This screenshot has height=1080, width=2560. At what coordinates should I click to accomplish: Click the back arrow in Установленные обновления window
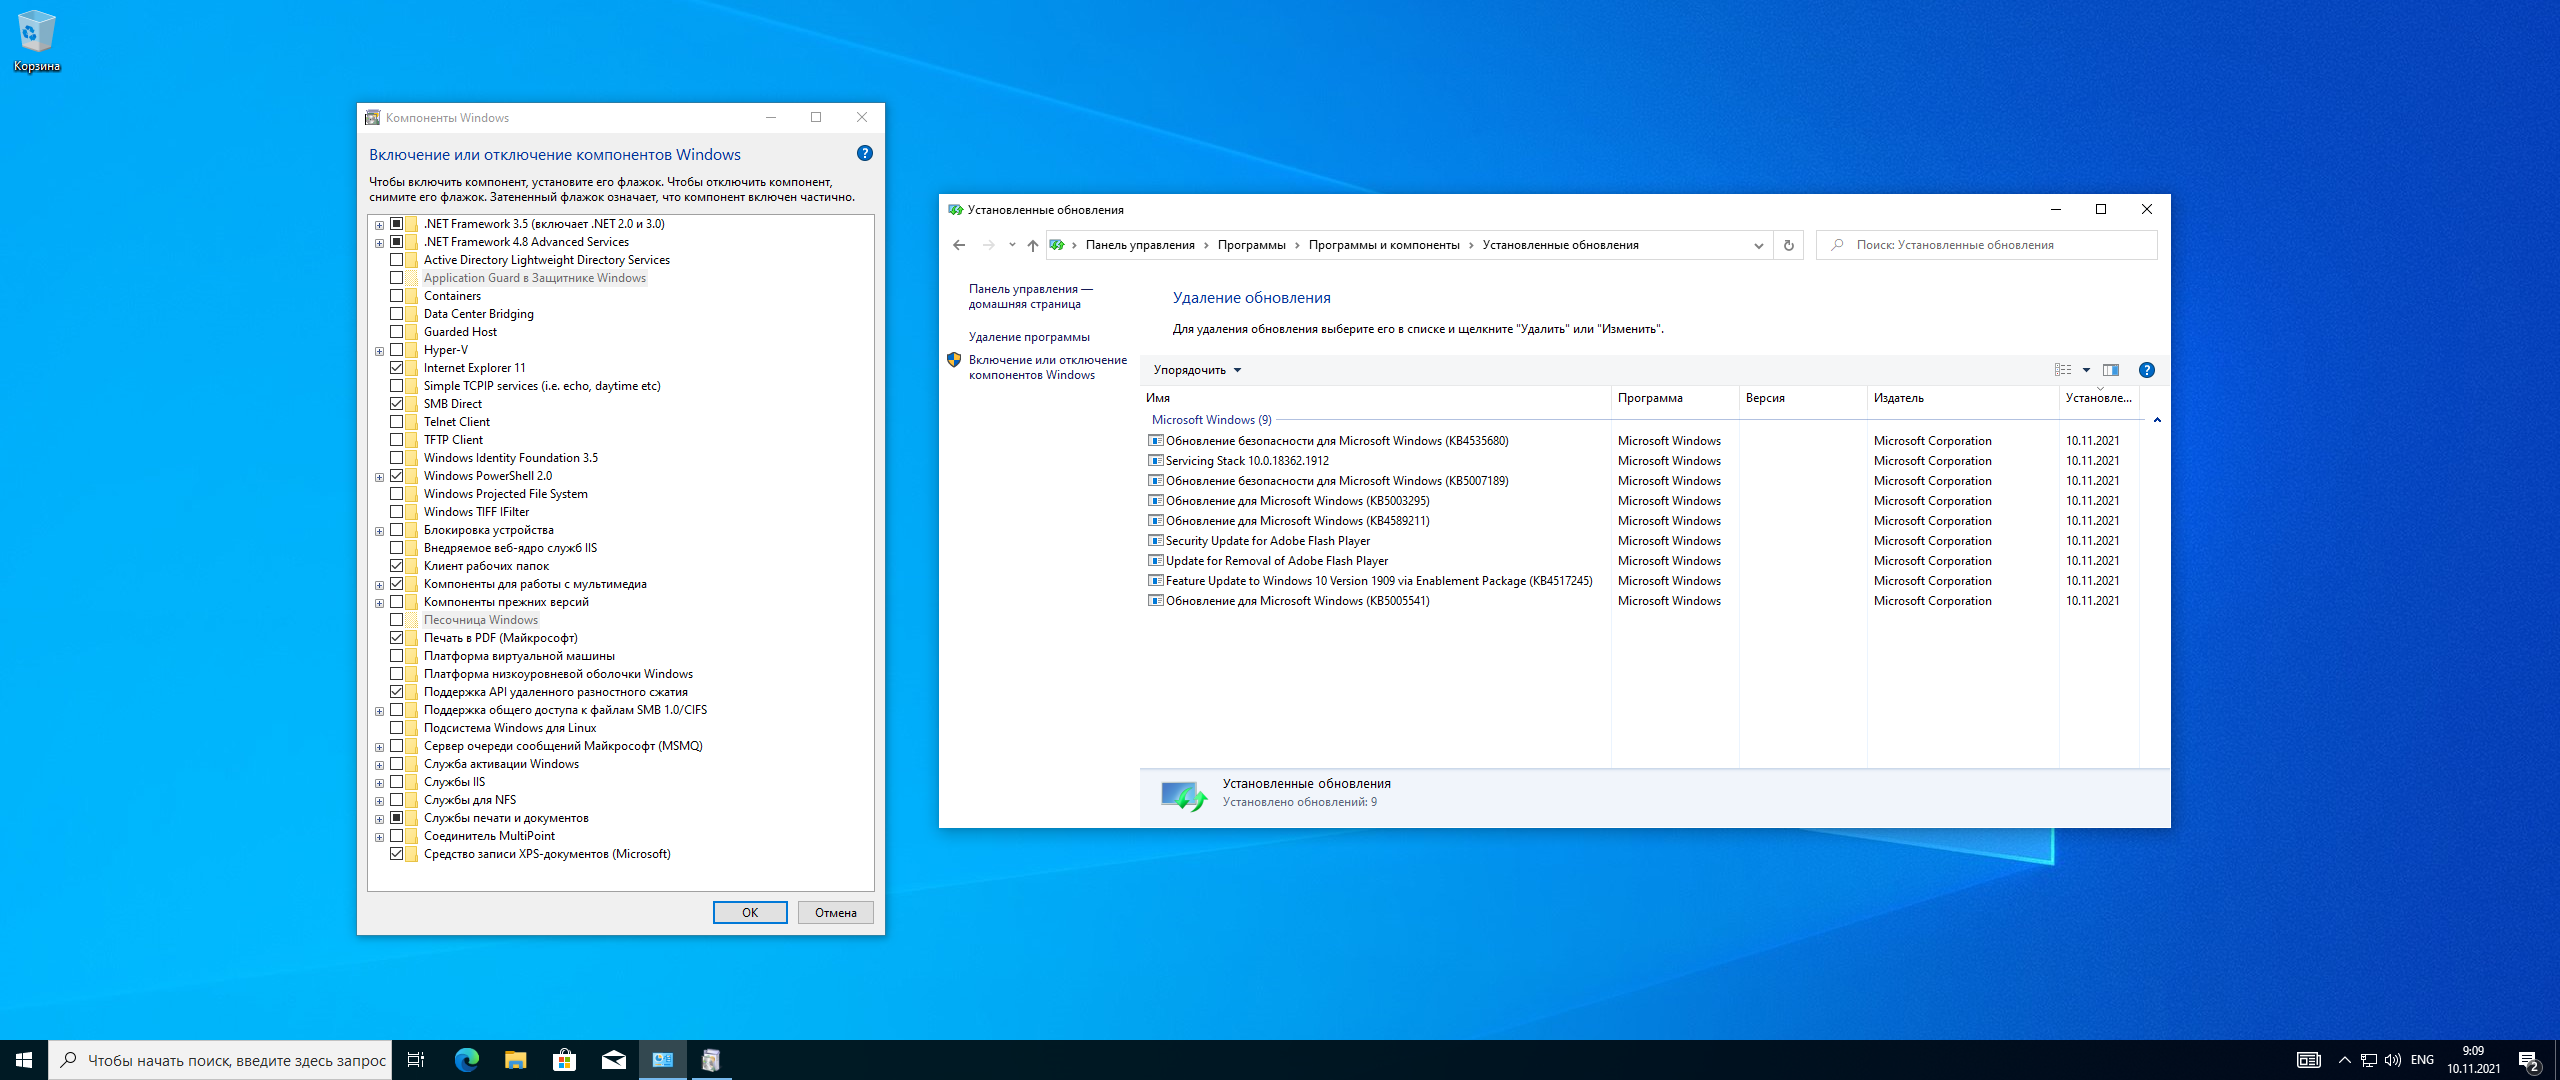click(959, 245)
